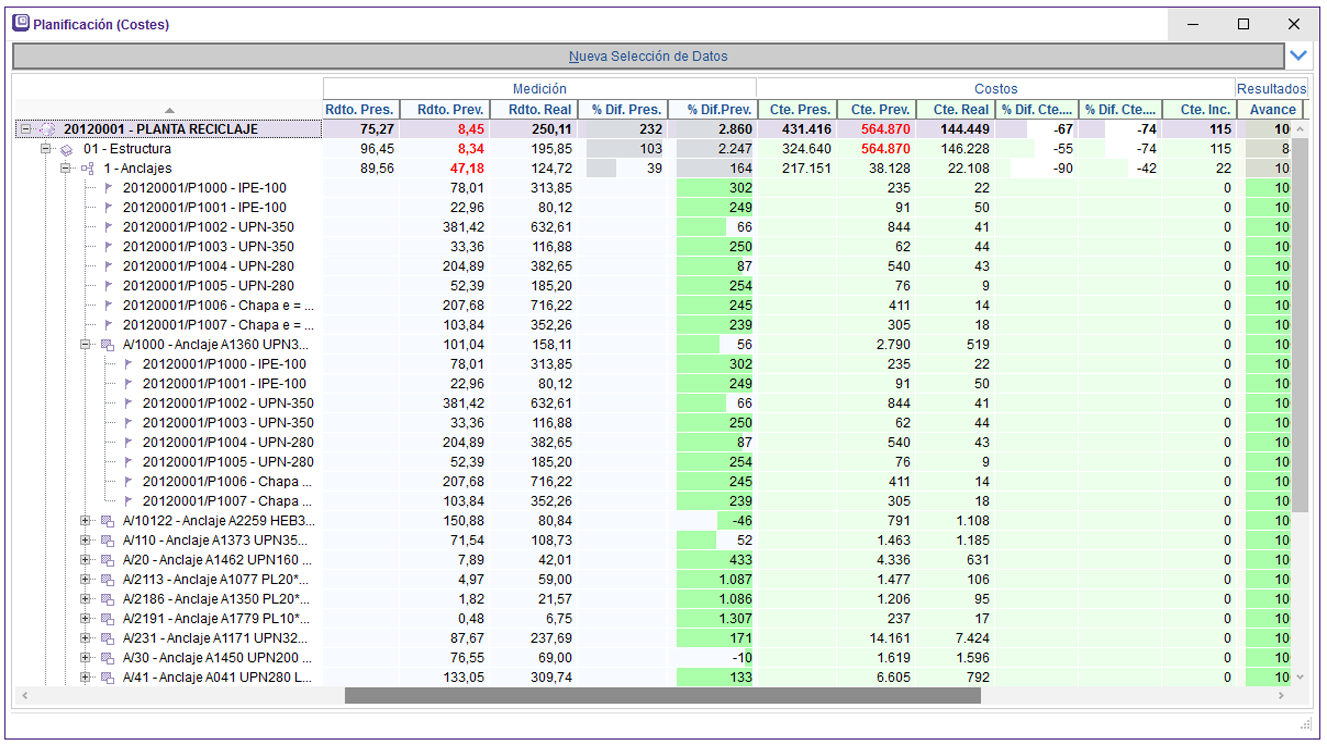Collapse the A/1000 Anclaje A1360 node
Screen dimensions: 1327x745
click(86, 345)
